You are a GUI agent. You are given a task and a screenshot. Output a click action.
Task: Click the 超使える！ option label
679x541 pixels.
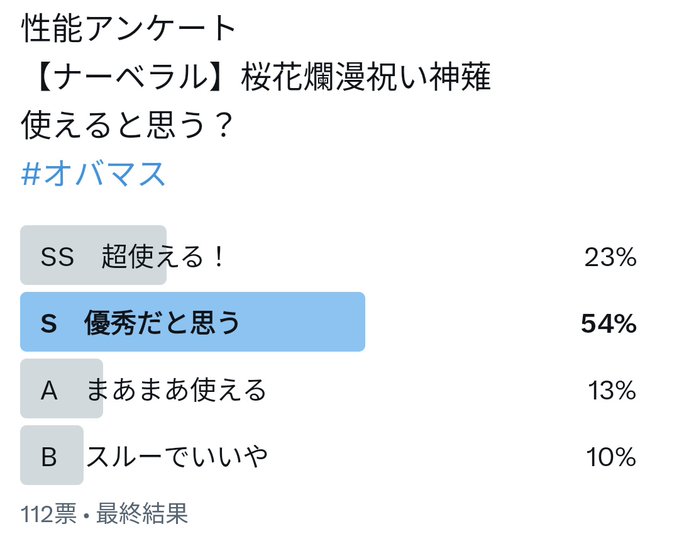click(163, 256)
